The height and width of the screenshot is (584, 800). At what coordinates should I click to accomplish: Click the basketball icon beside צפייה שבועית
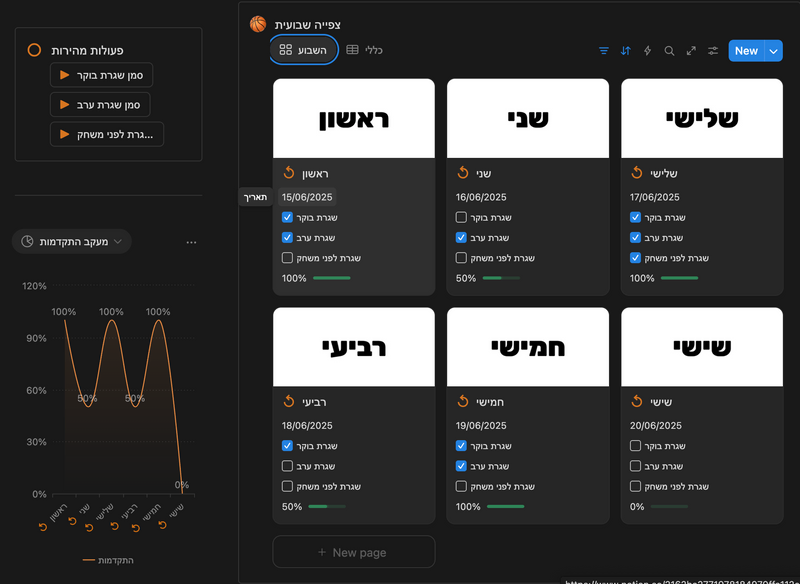click(x=258, y=24)
